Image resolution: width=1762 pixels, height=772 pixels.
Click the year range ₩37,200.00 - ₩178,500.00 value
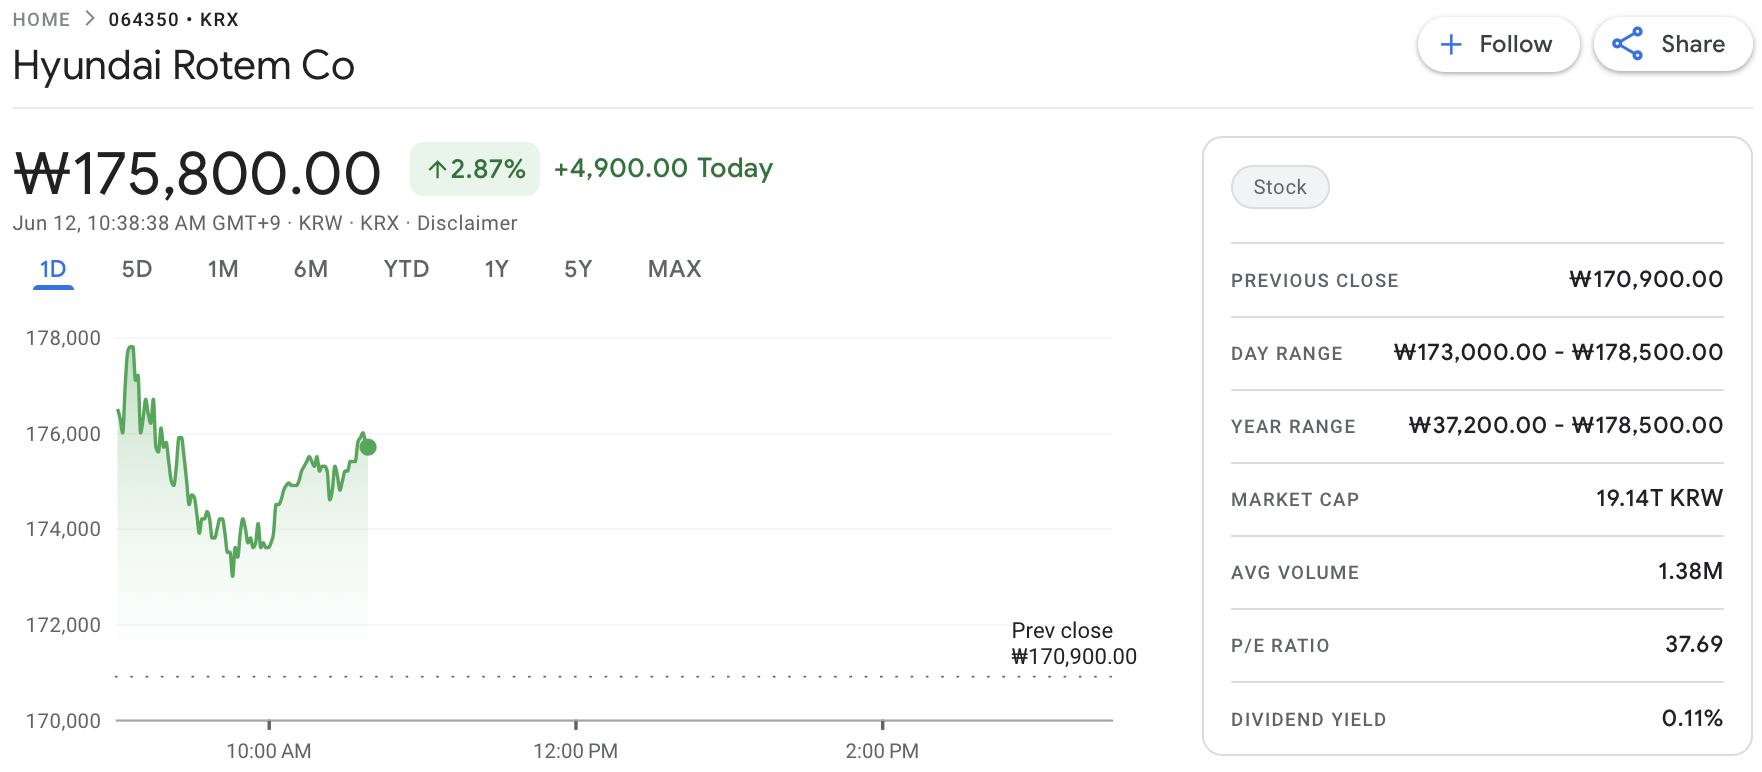click(1566, 426)
